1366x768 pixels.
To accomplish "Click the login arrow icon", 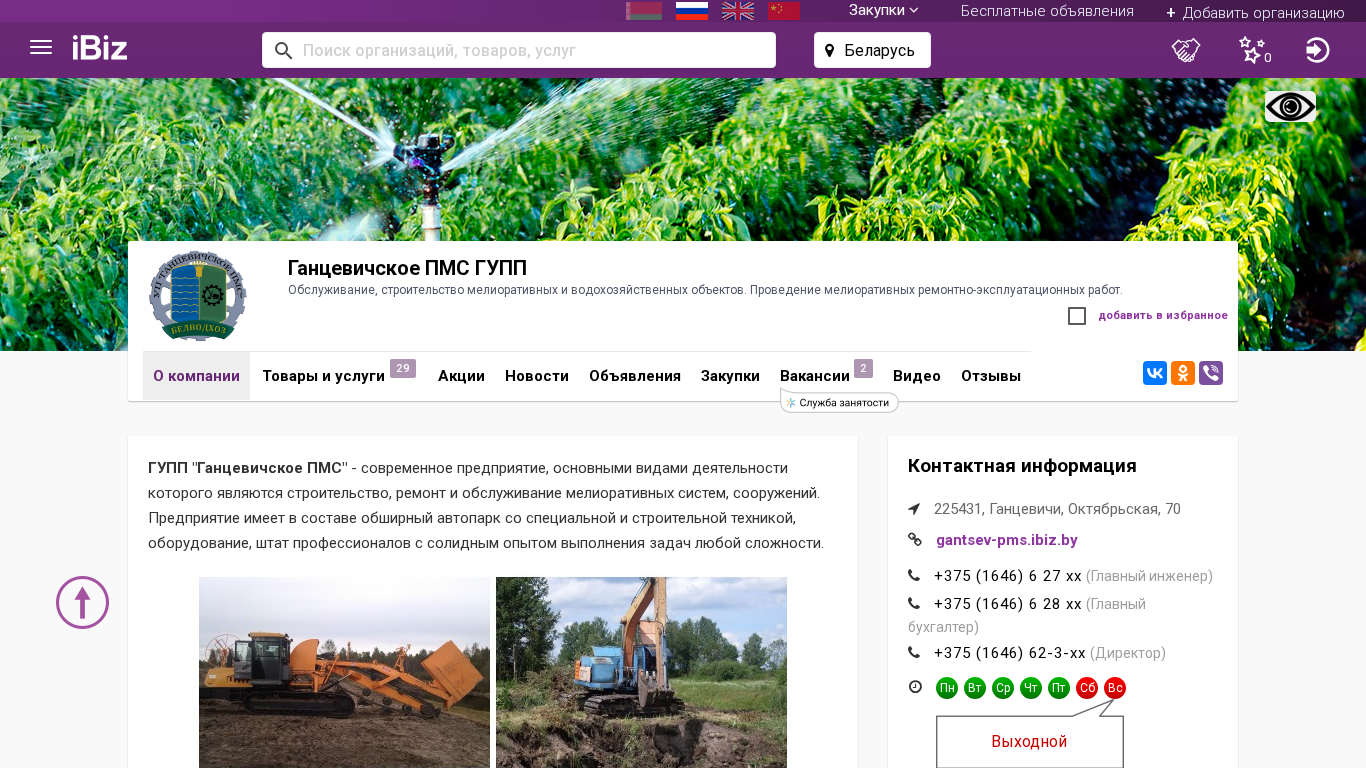I will tap(1318, 50).
